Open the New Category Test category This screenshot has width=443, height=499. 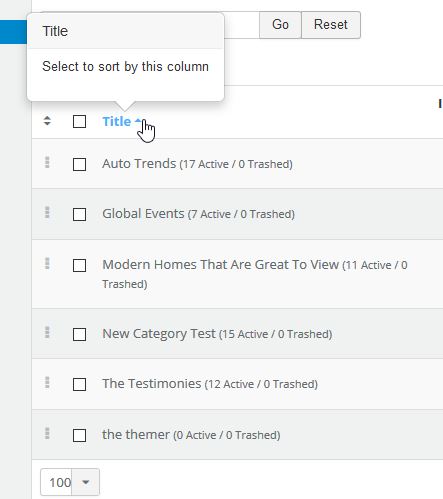point(159,334)
